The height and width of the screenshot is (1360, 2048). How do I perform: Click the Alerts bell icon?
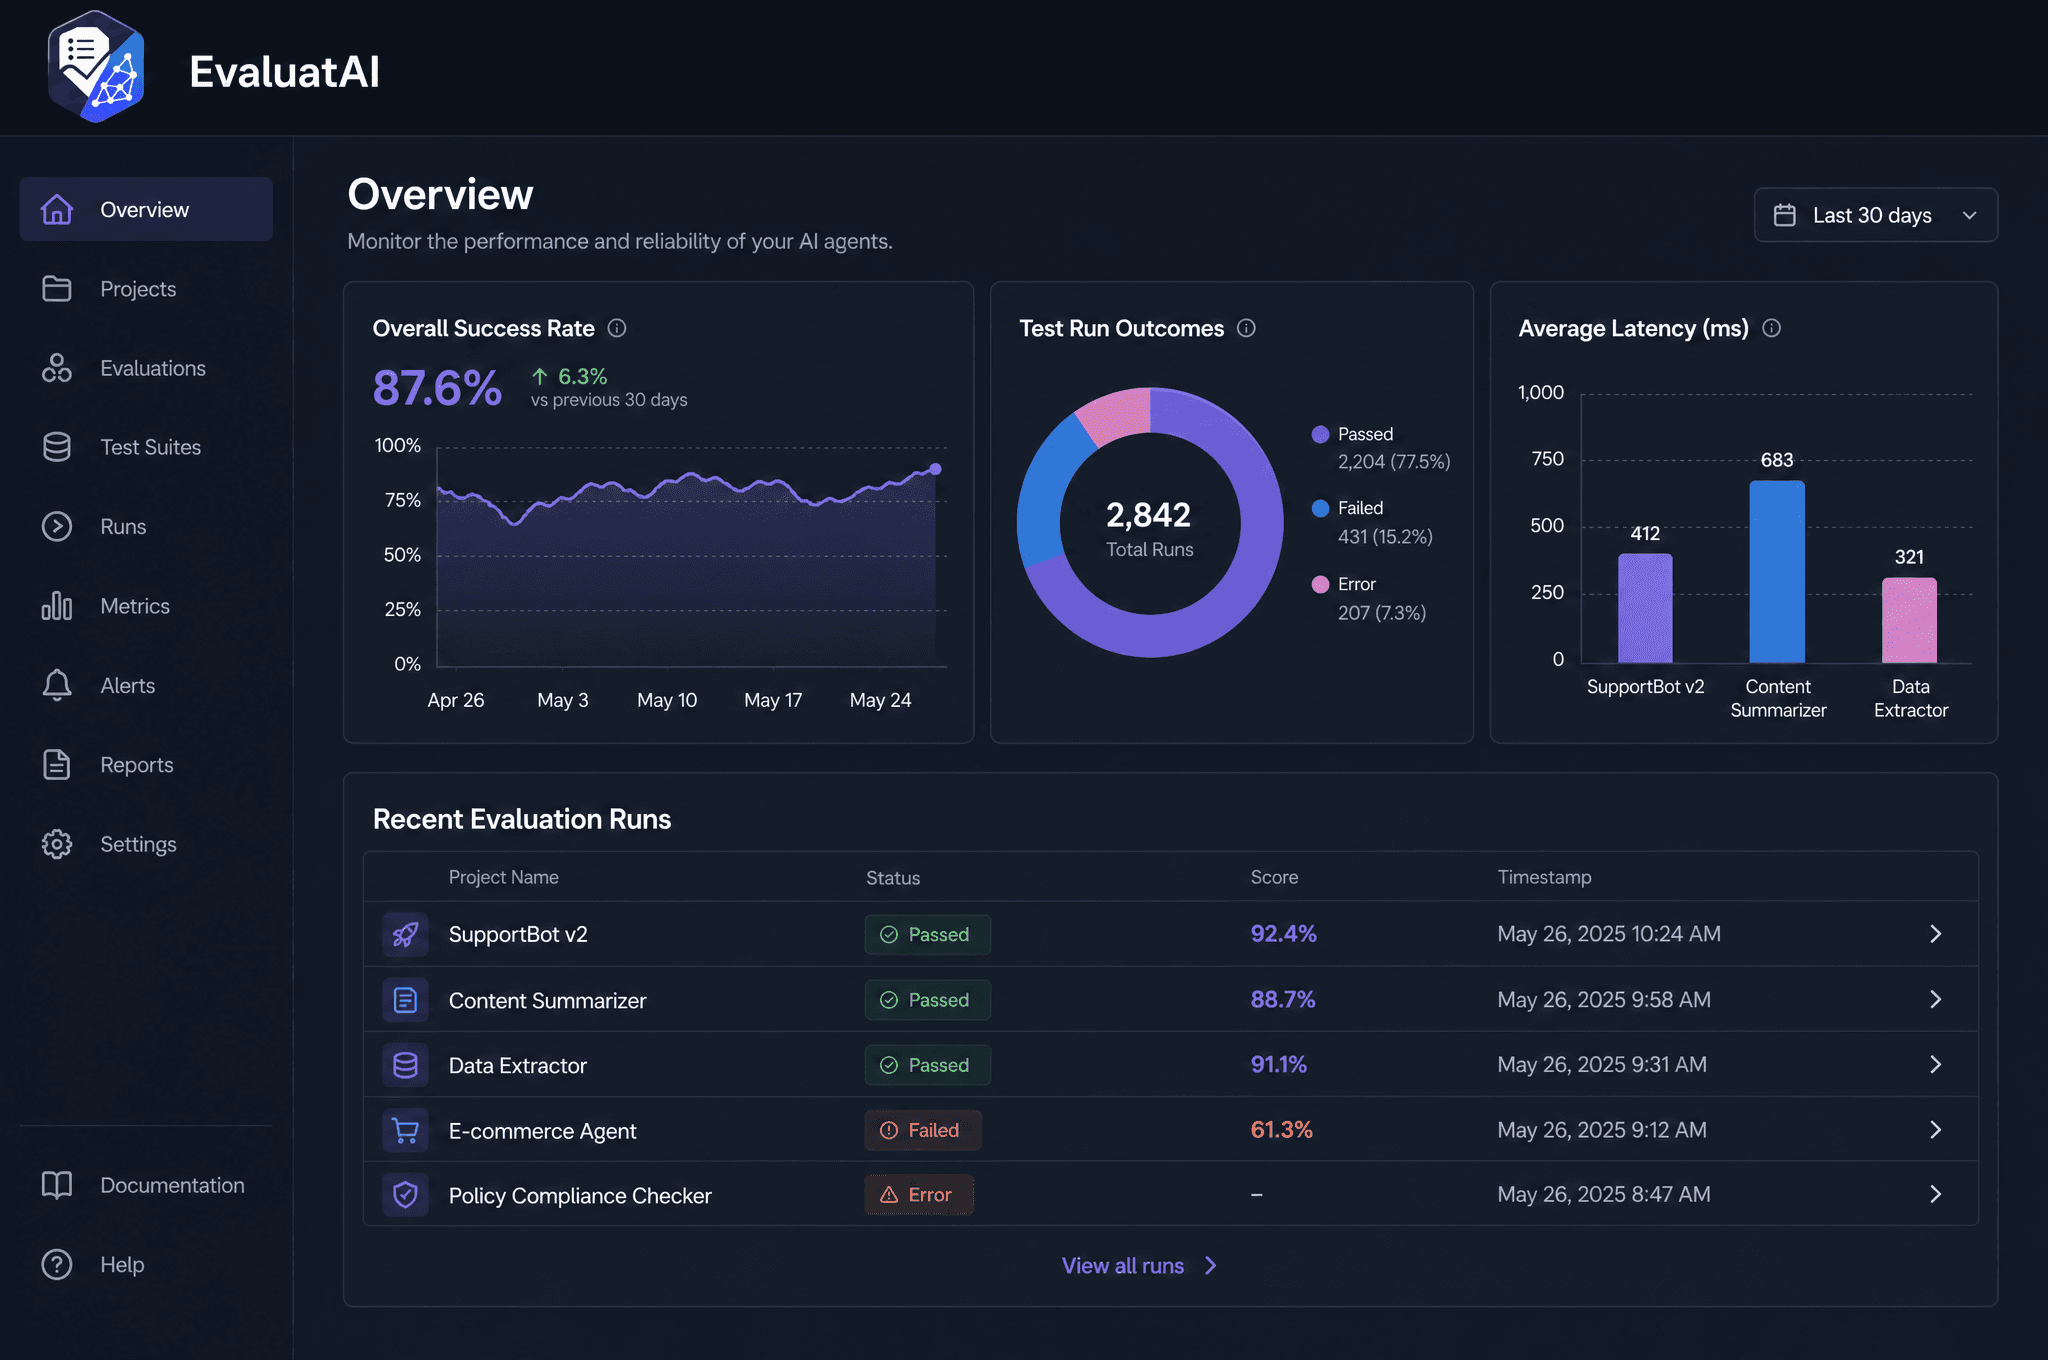[57, 685]
